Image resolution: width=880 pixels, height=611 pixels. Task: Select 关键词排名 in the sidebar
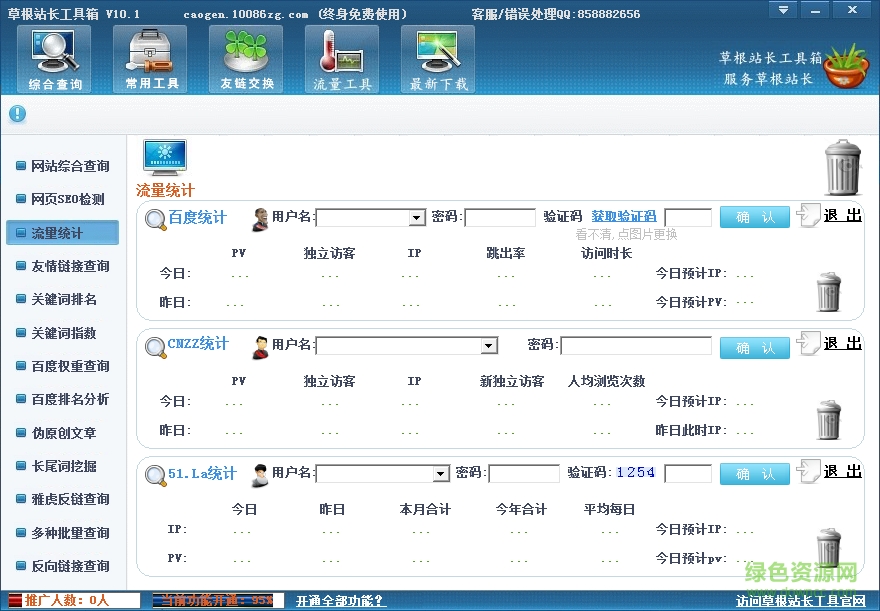coord(63,299)
